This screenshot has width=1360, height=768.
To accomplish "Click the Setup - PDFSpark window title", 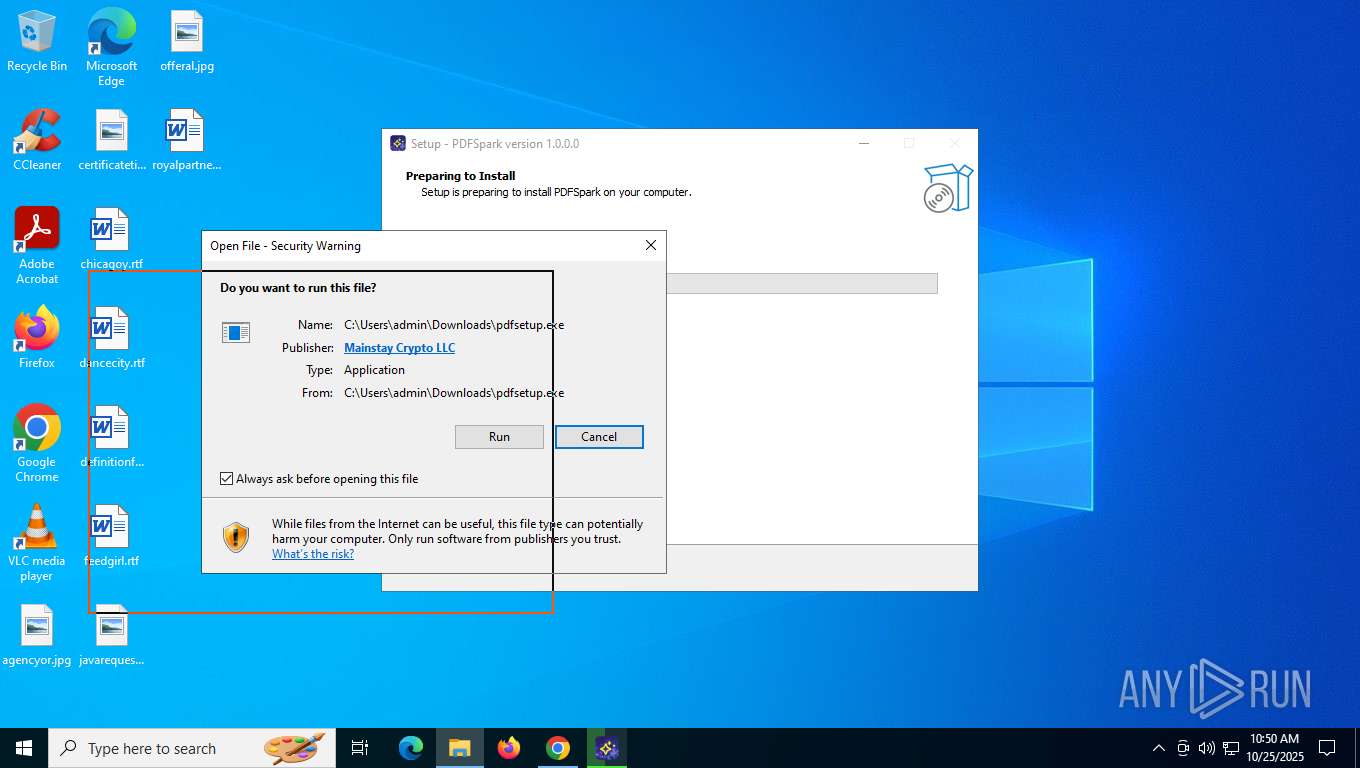I will [495, 144].
